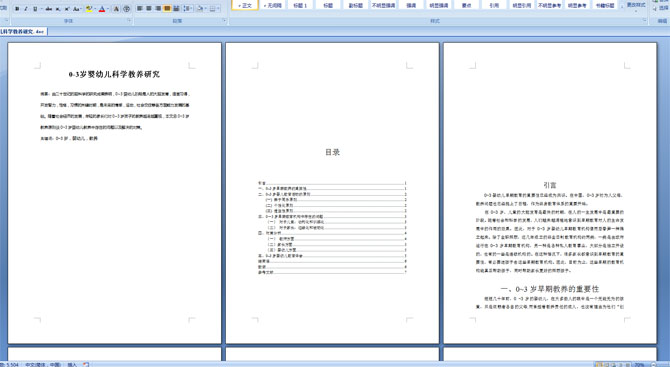The width and height of the screenshot is (670, 367).
Task: Apply superscript formatting
Action: coord(67,9)
